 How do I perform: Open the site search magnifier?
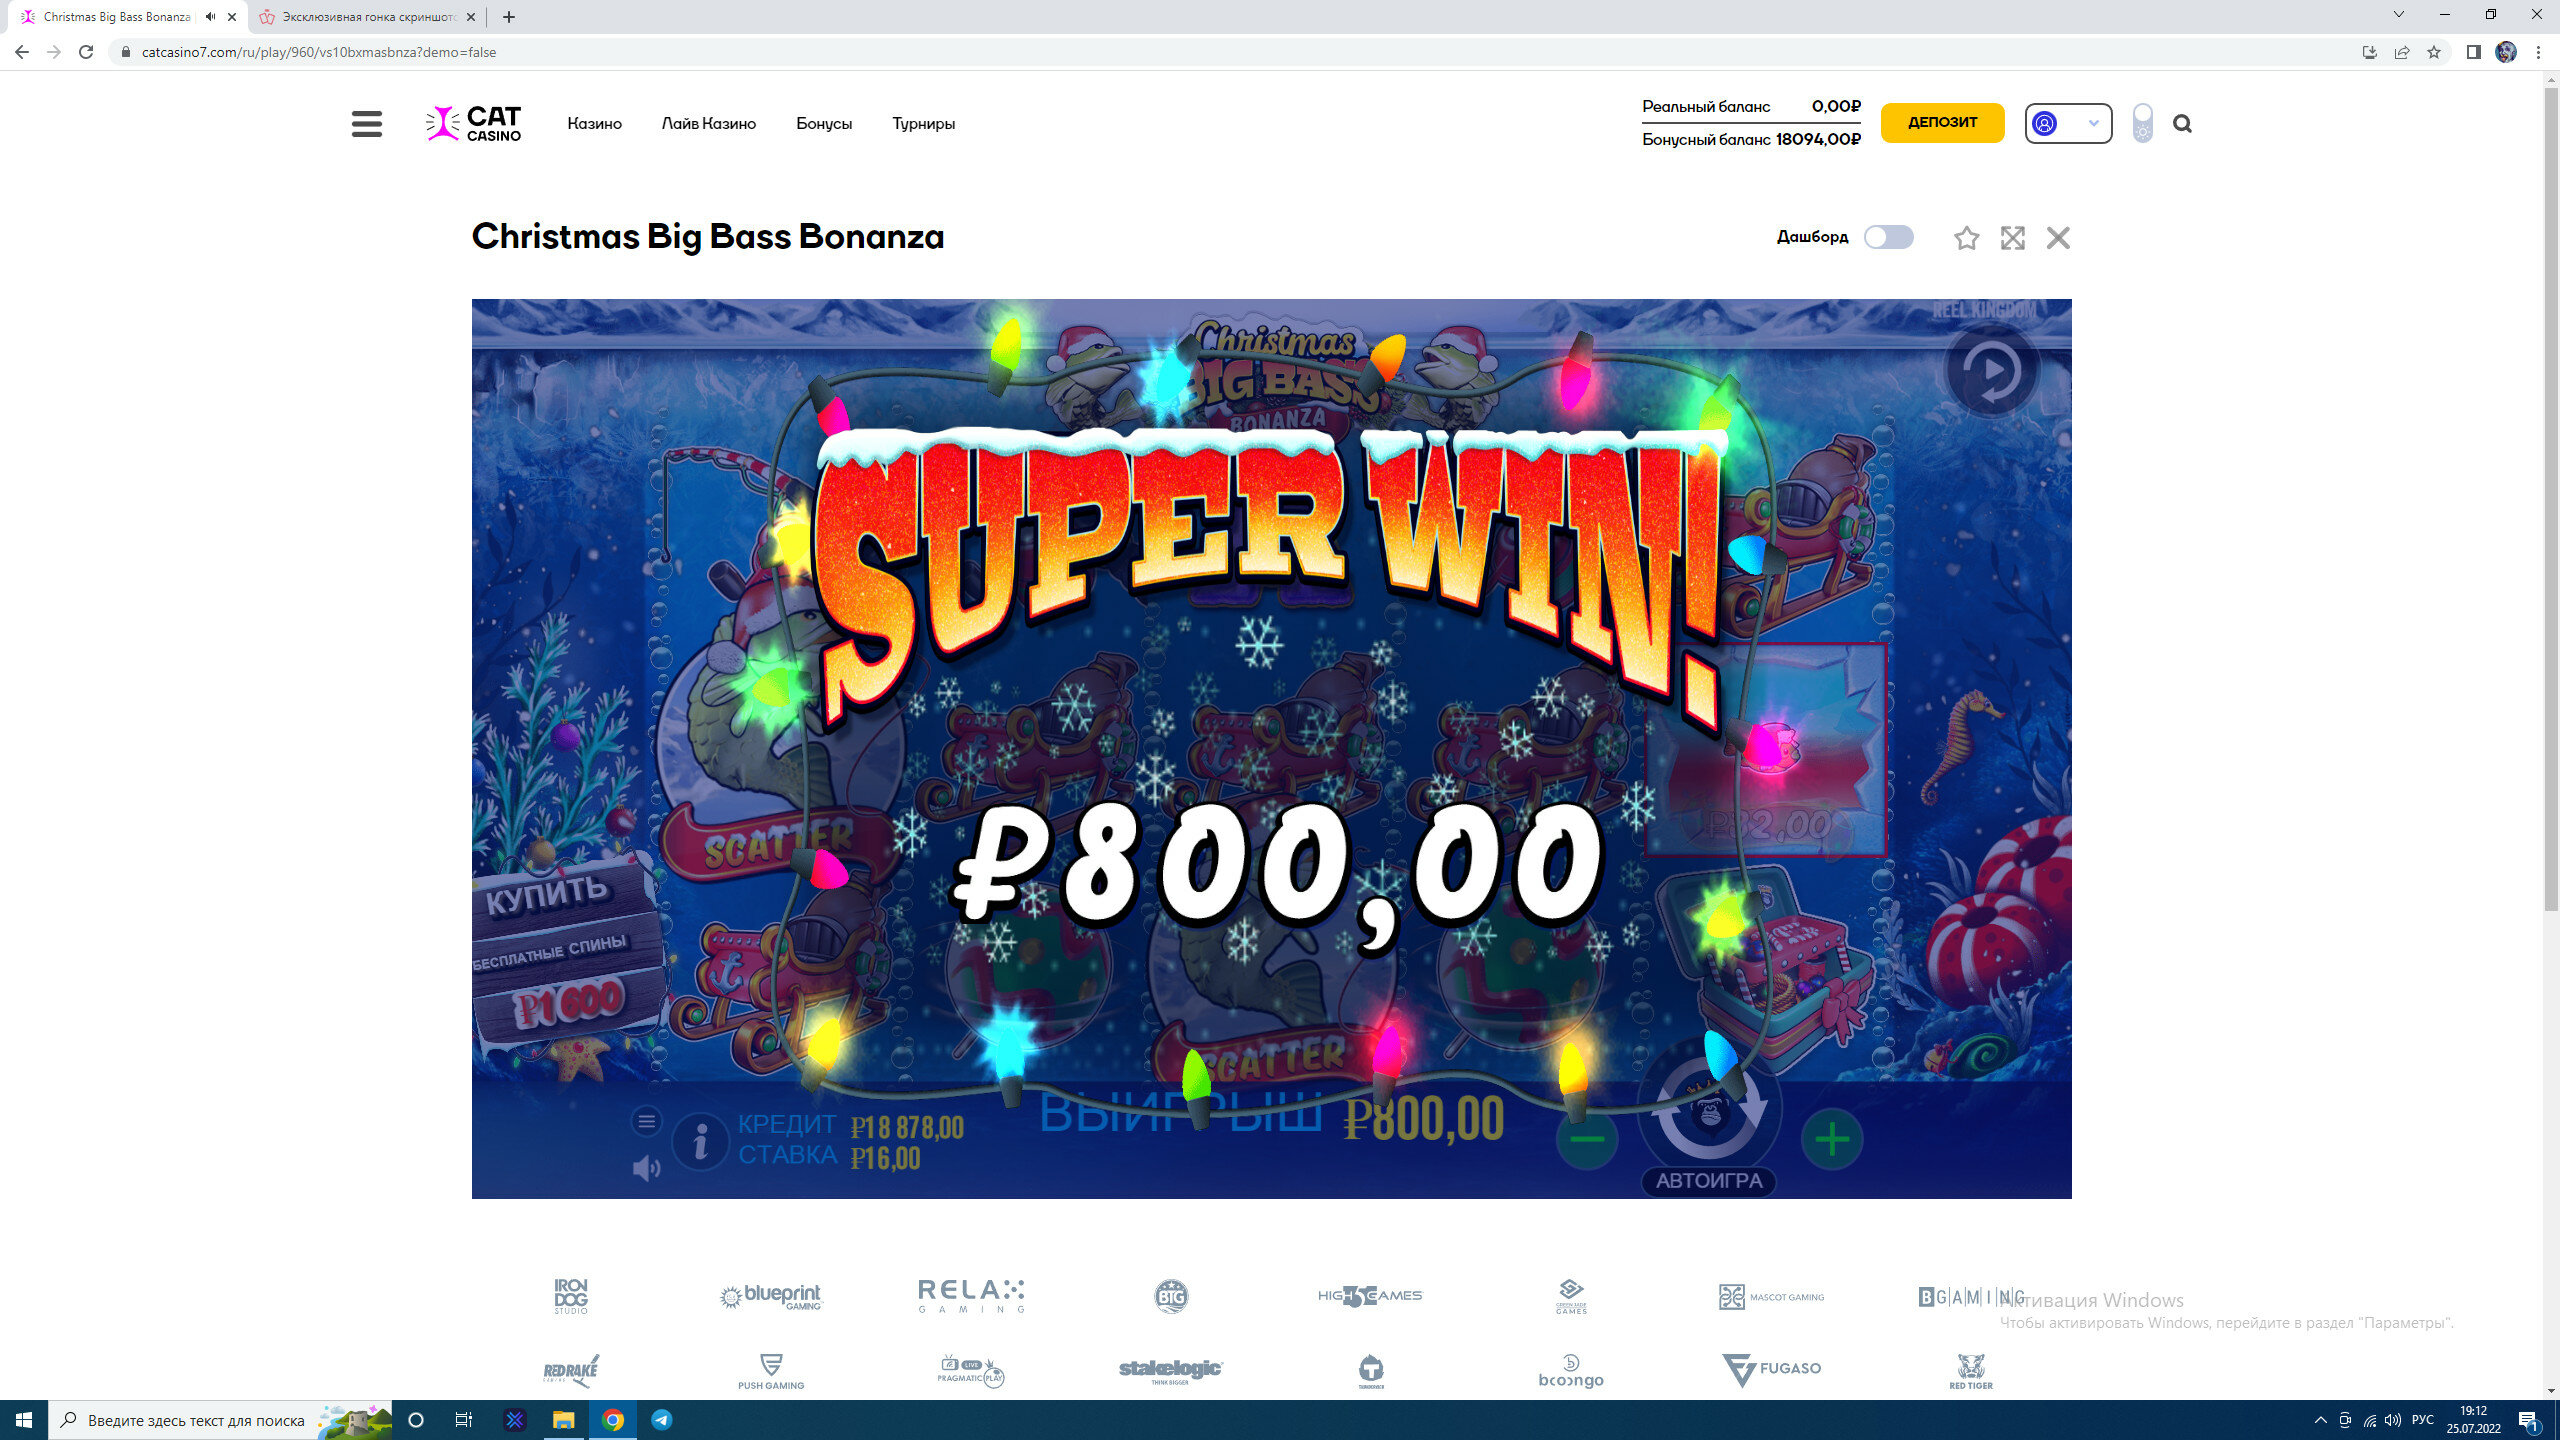2182,124
